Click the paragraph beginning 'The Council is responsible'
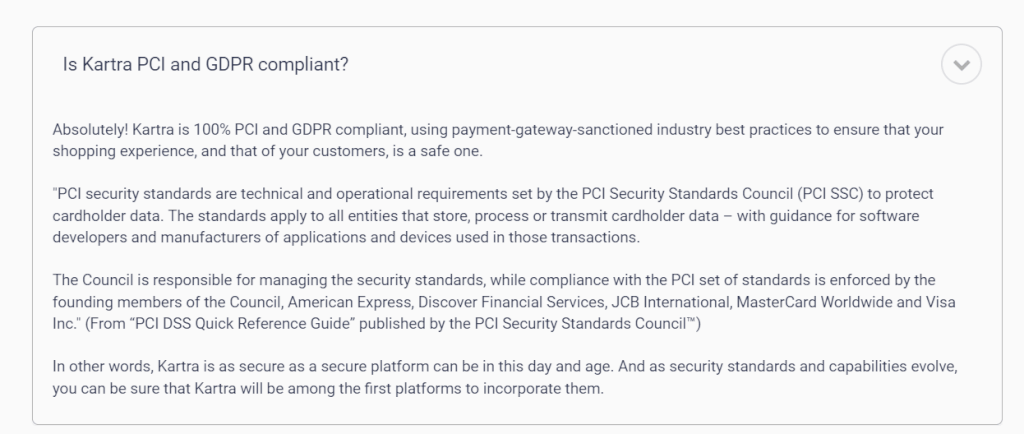The image size is (1024, 434). (x=504, y=302)
